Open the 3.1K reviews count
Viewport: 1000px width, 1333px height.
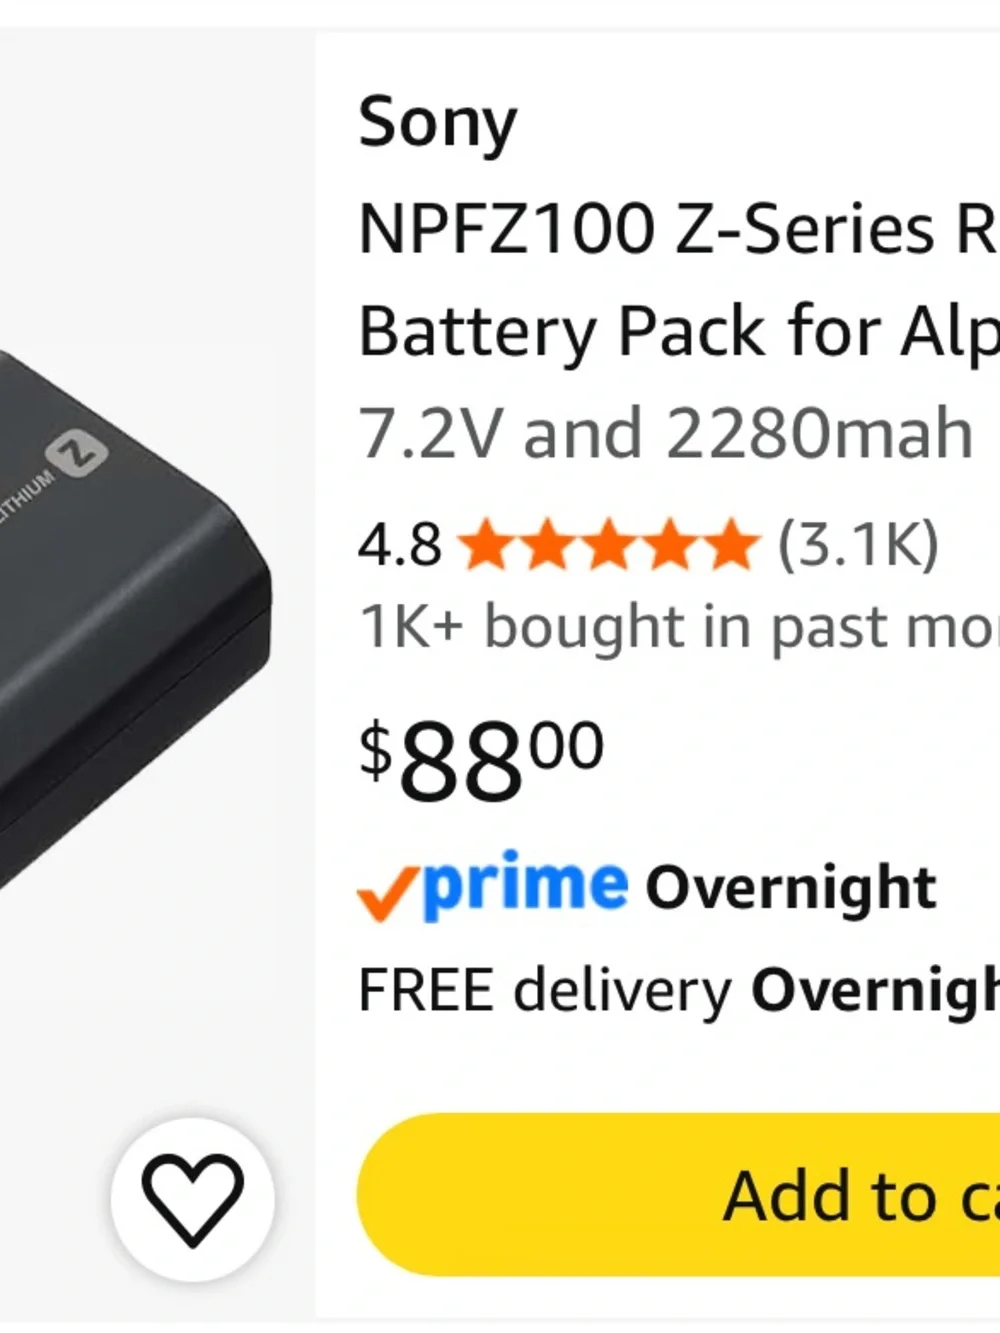tap(858, 545)
